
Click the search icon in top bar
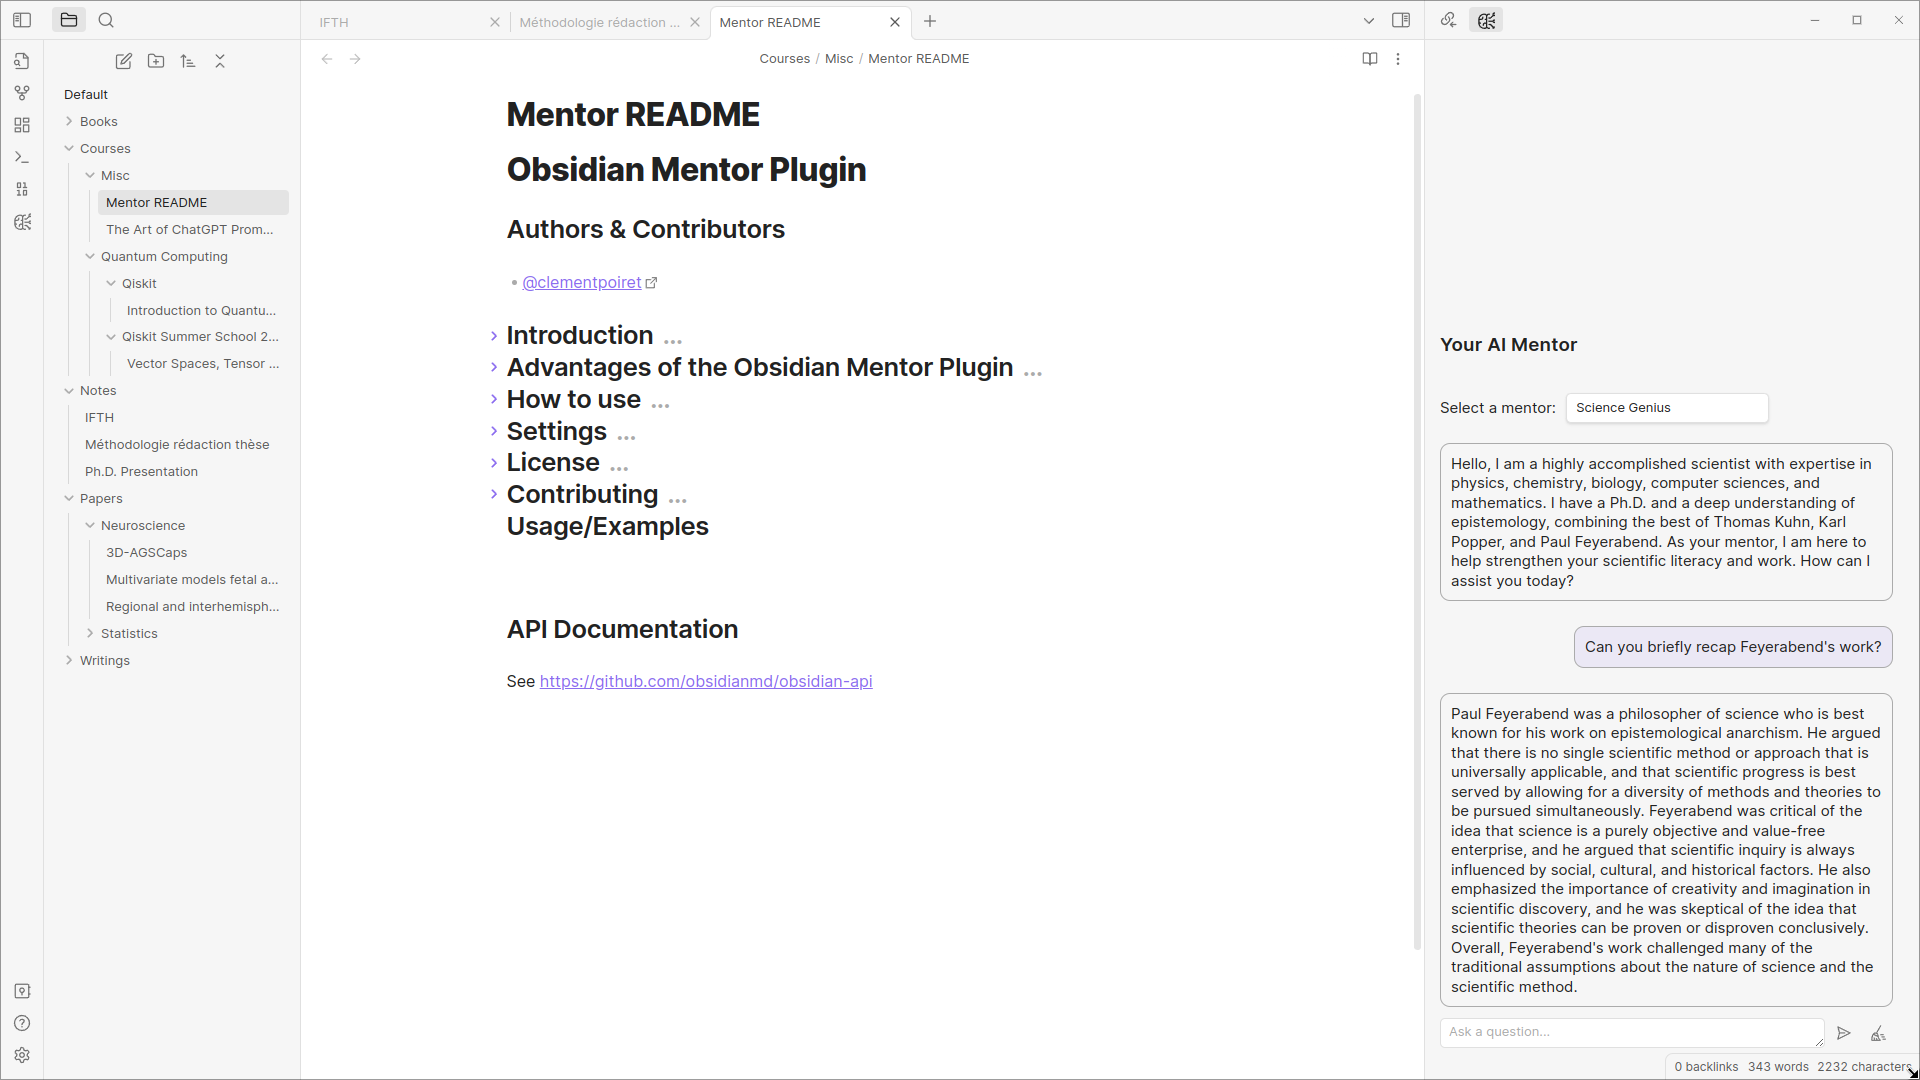pyautogui.click(x=105, y=20)
